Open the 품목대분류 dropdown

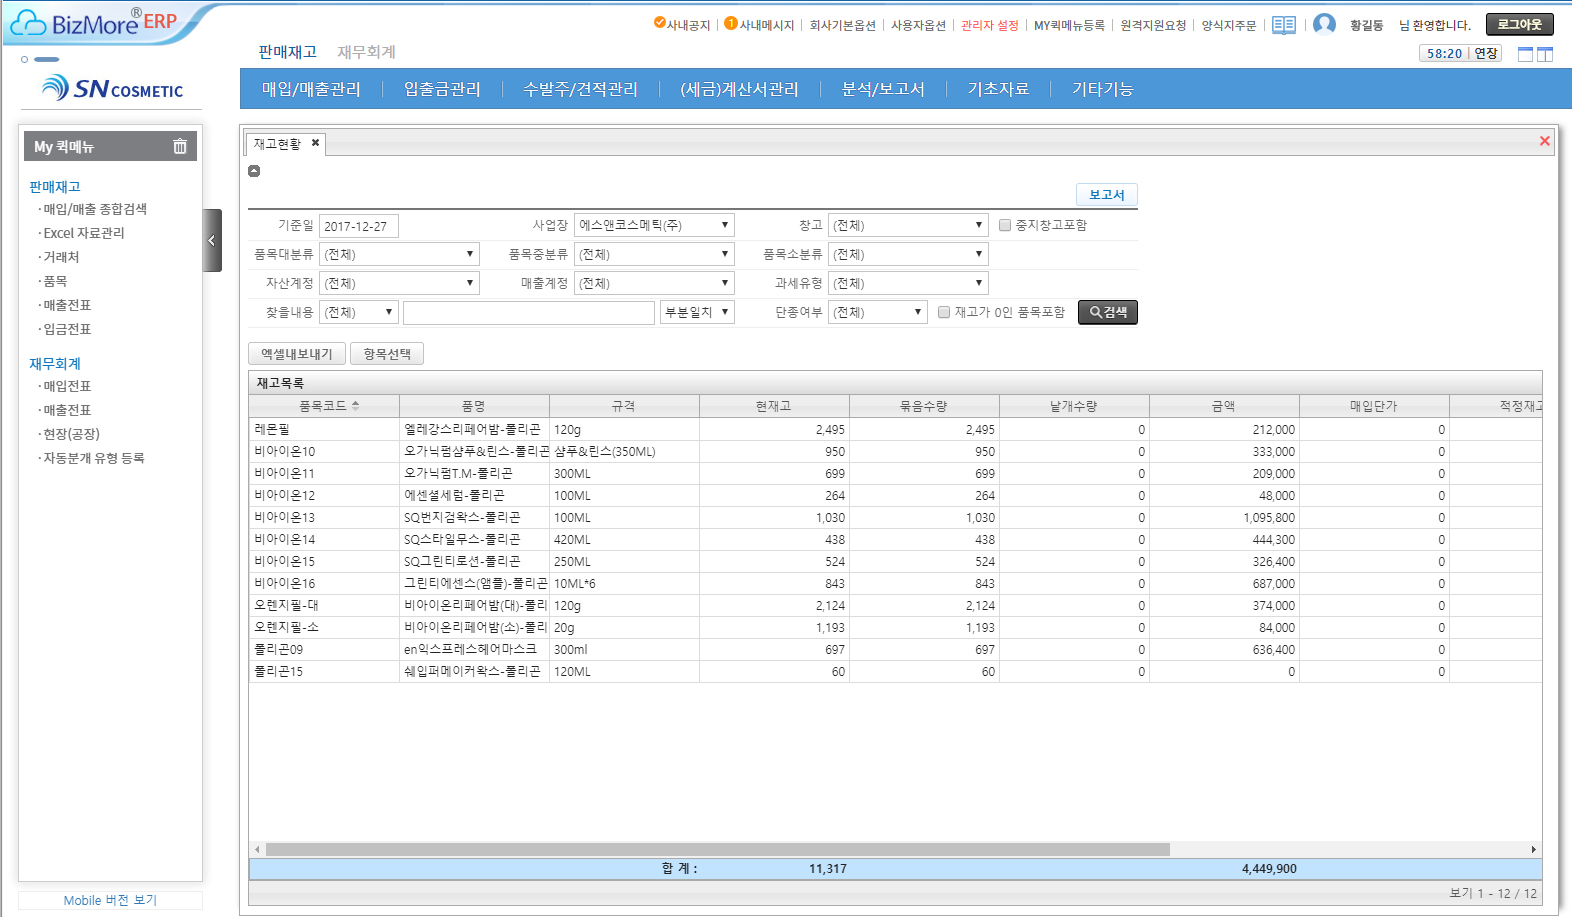[x=400, y=254]
